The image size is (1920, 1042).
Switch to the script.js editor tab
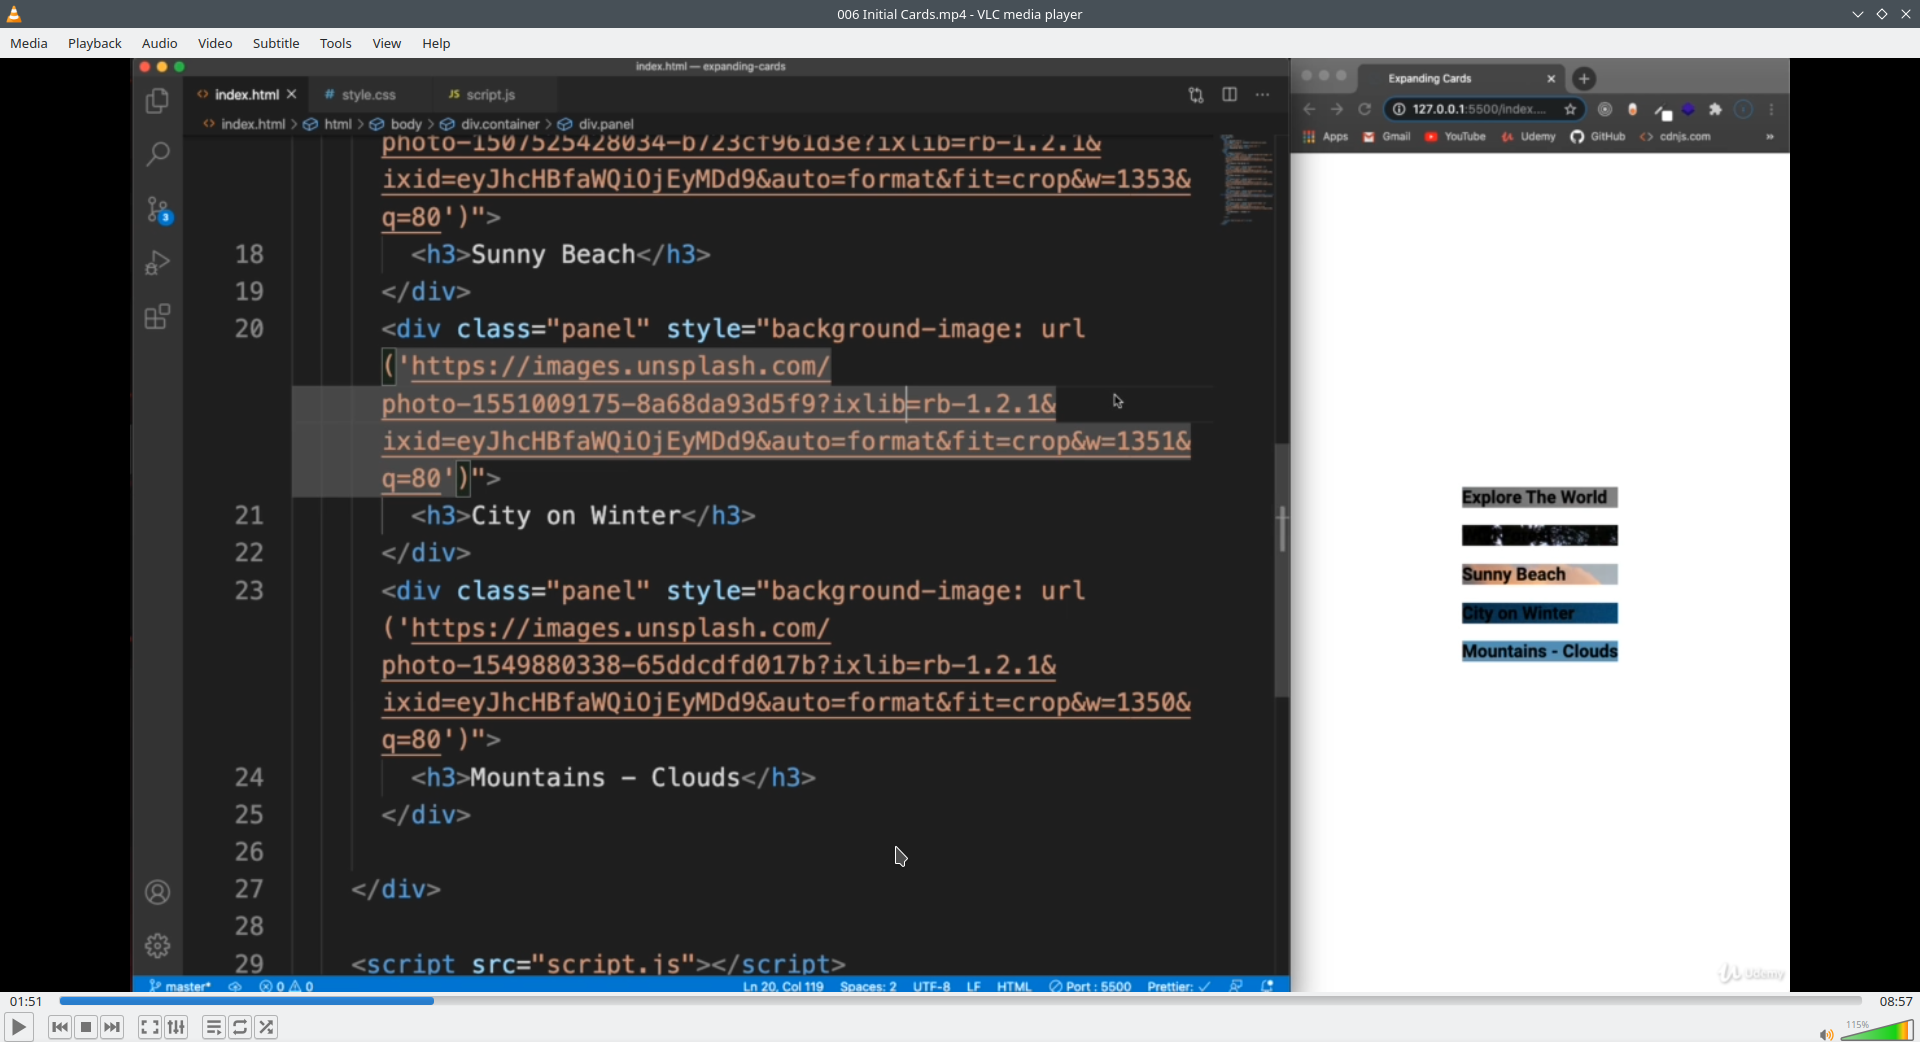pos(482,95)
